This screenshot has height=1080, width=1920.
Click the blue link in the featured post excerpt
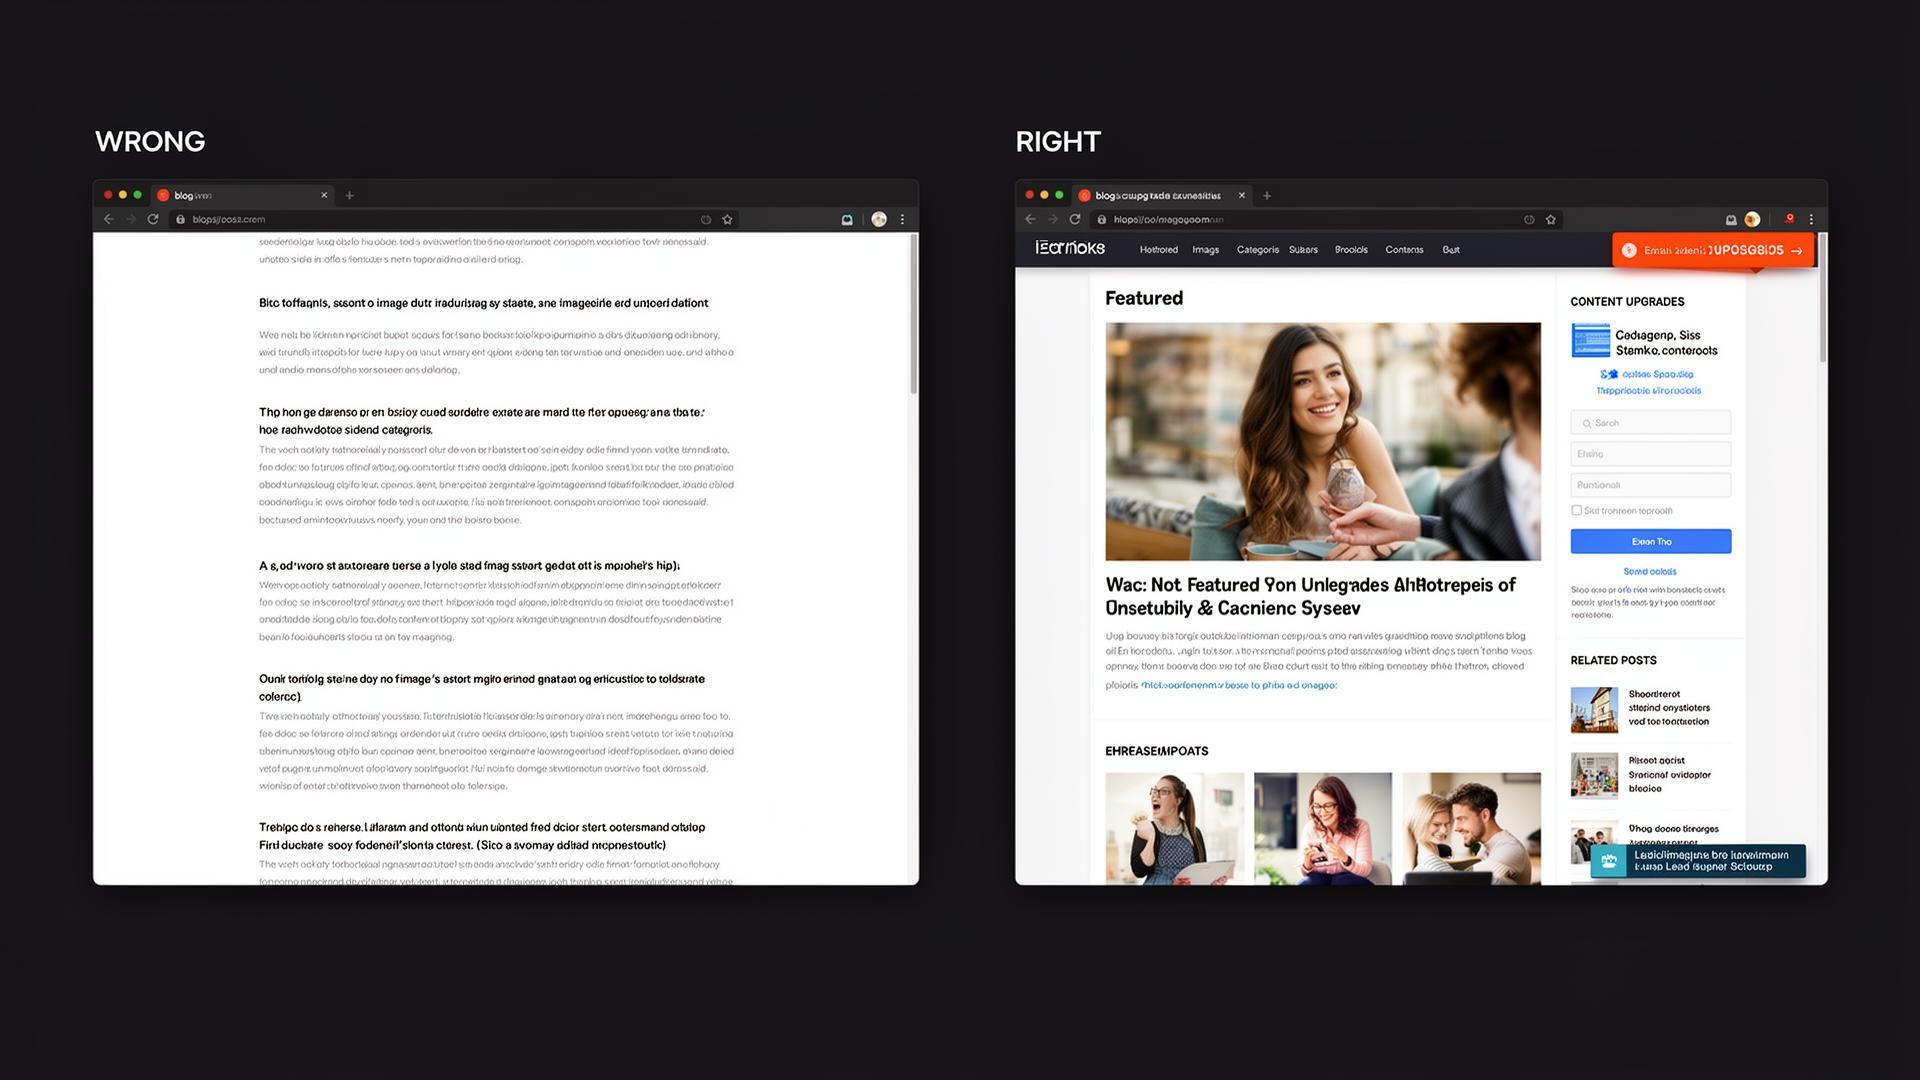(x=1239, y=685)
